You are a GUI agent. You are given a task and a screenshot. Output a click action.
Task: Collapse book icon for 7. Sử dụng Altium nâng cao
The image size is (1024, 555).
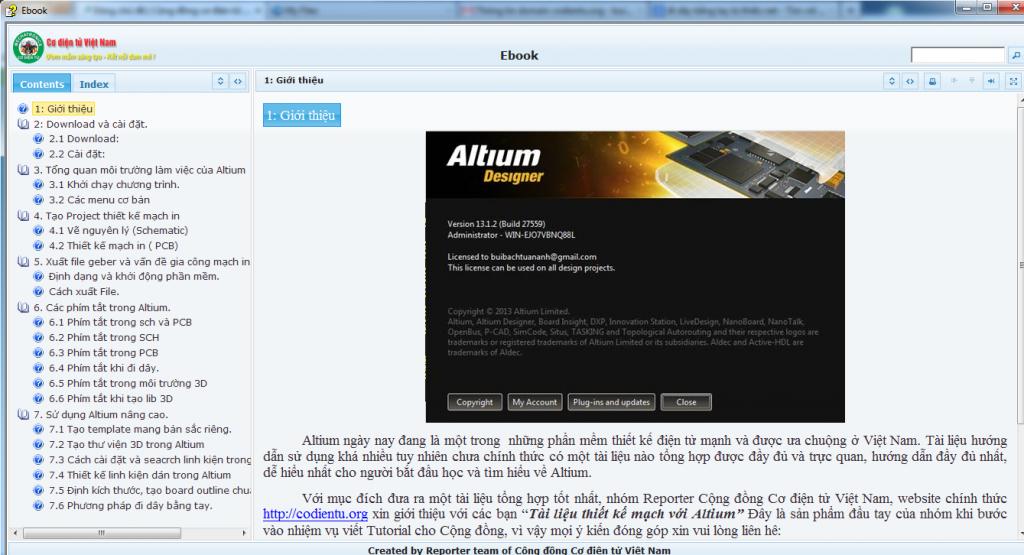[23, 414]
